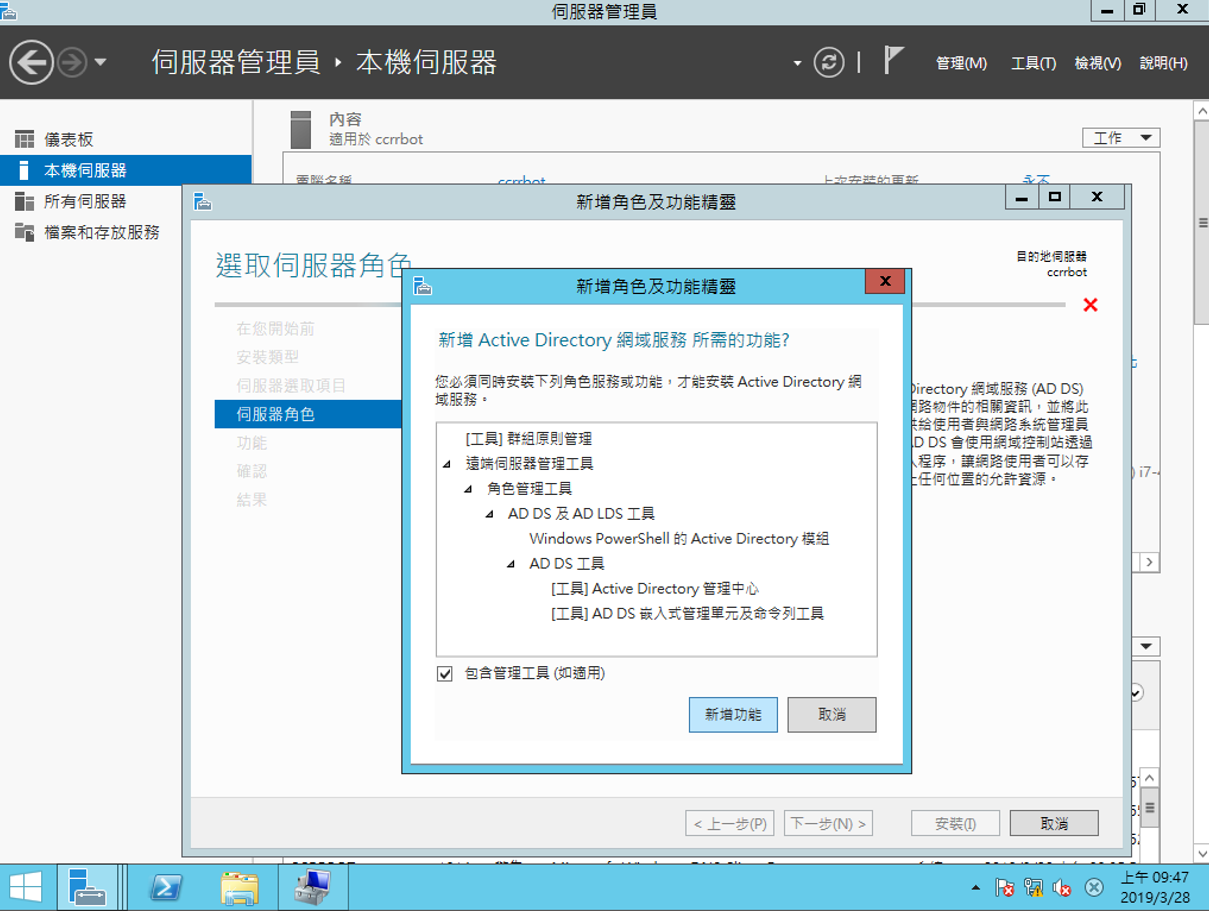1209x911 pixels.
Task: Click the server icon beside 本機伺服器
Action: [24, 171]
